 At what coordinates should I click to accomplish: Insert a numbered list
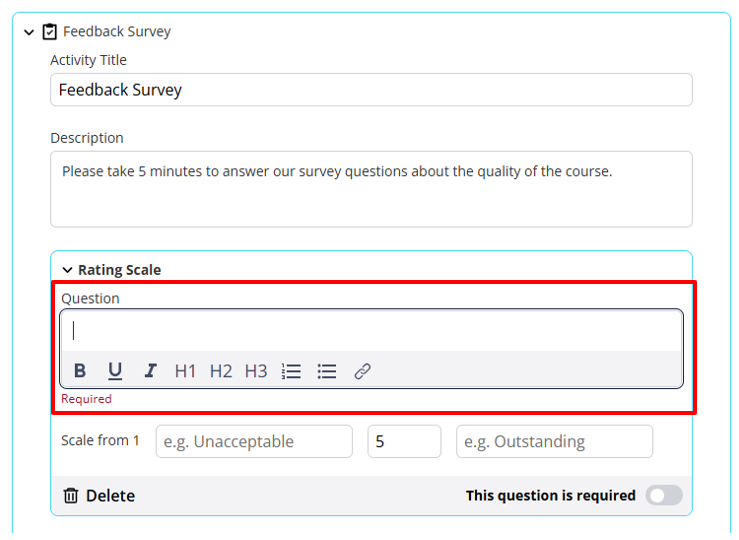click(x=291, y=371)
